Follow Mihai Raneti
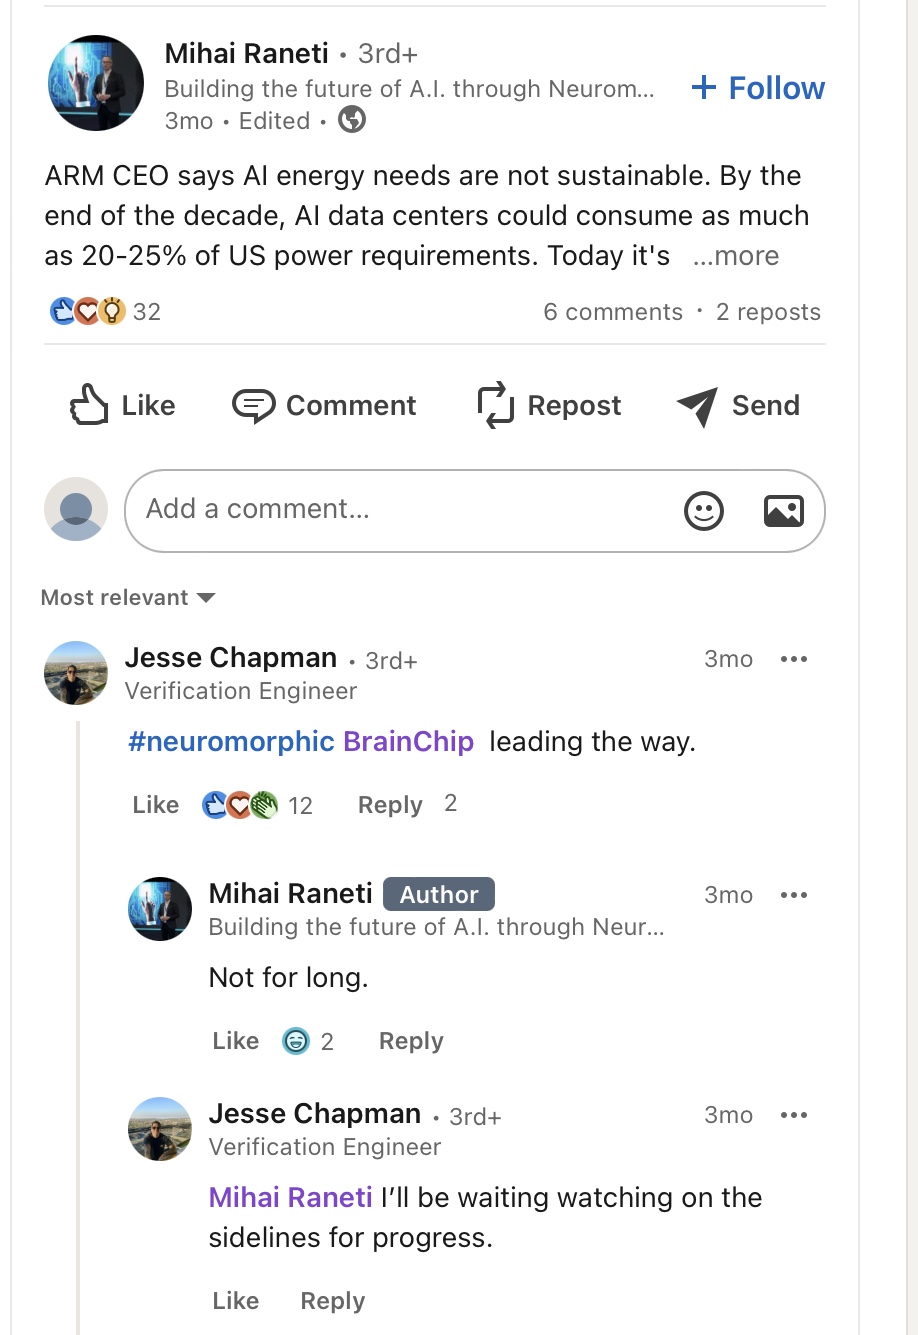 (758, 88)
